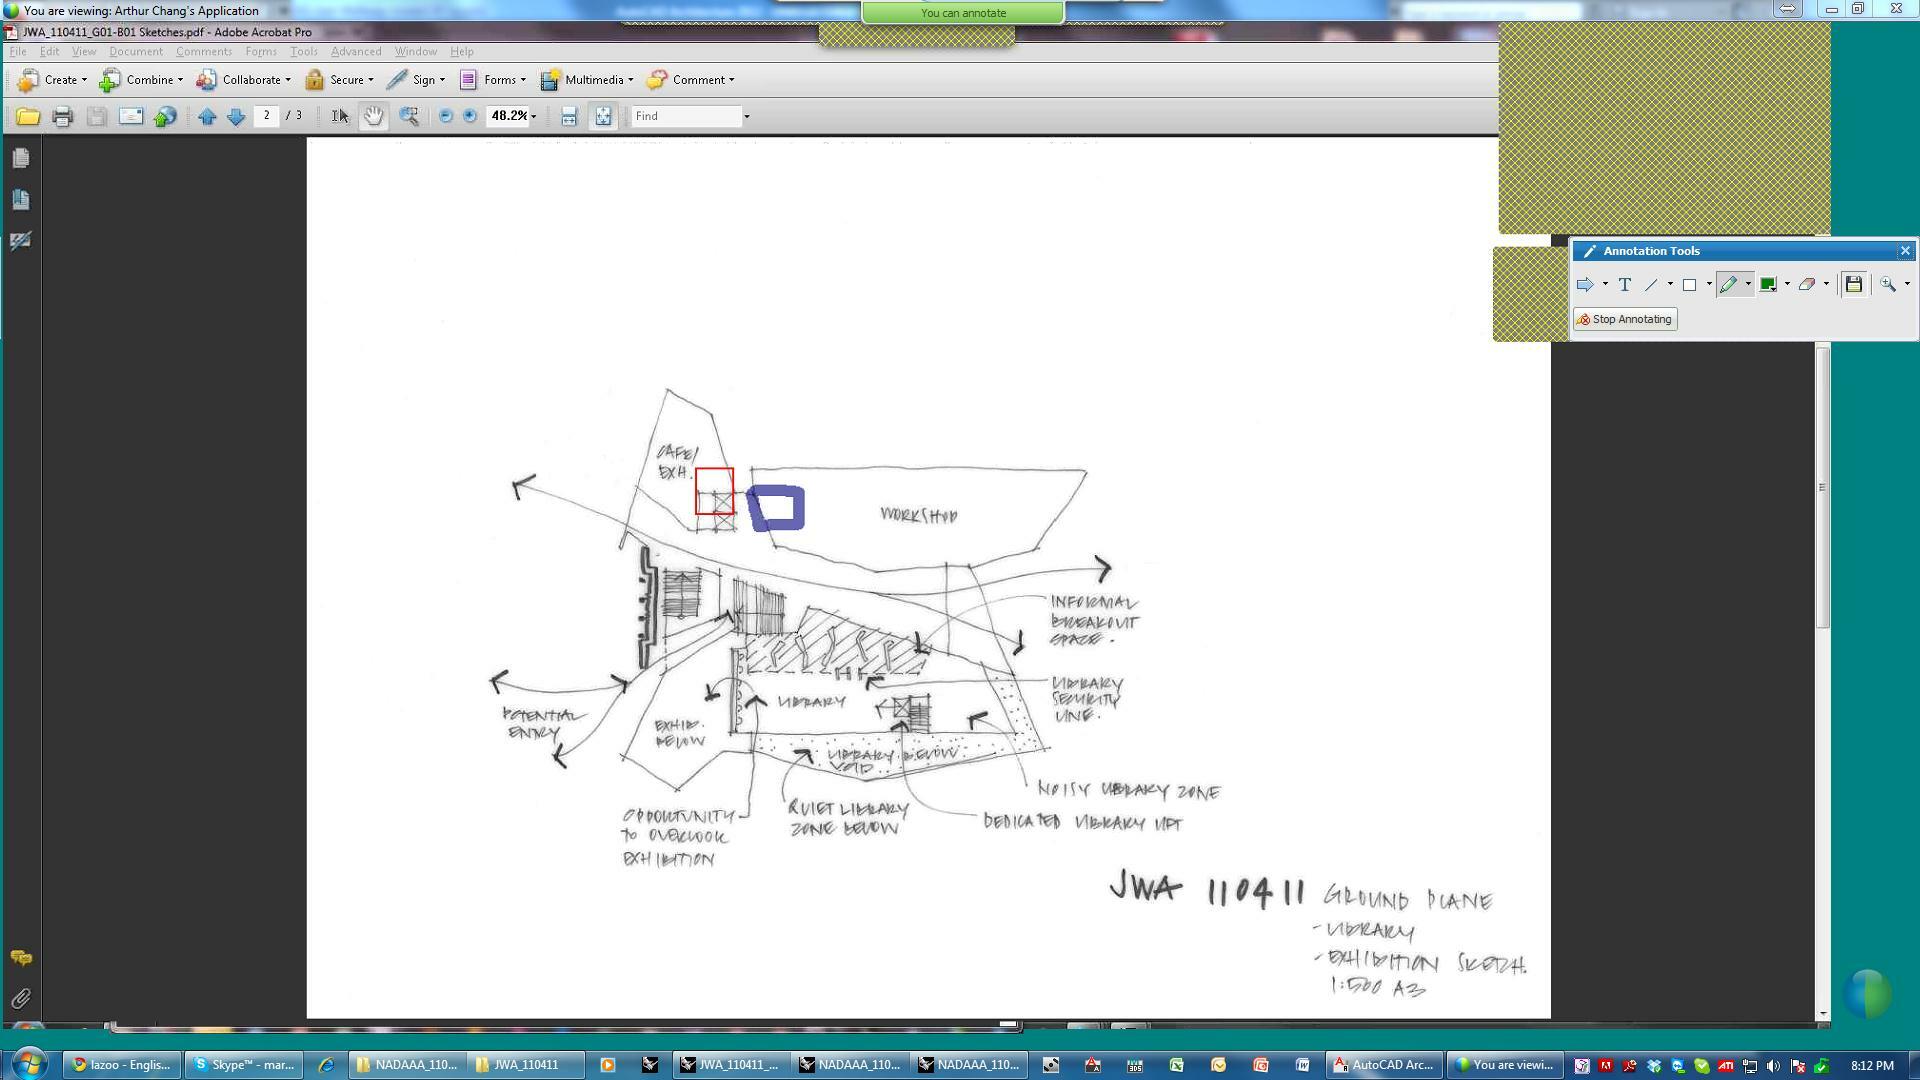Open the Comment toolbar menu
Screen dimensions: 1920x1080
690,80
